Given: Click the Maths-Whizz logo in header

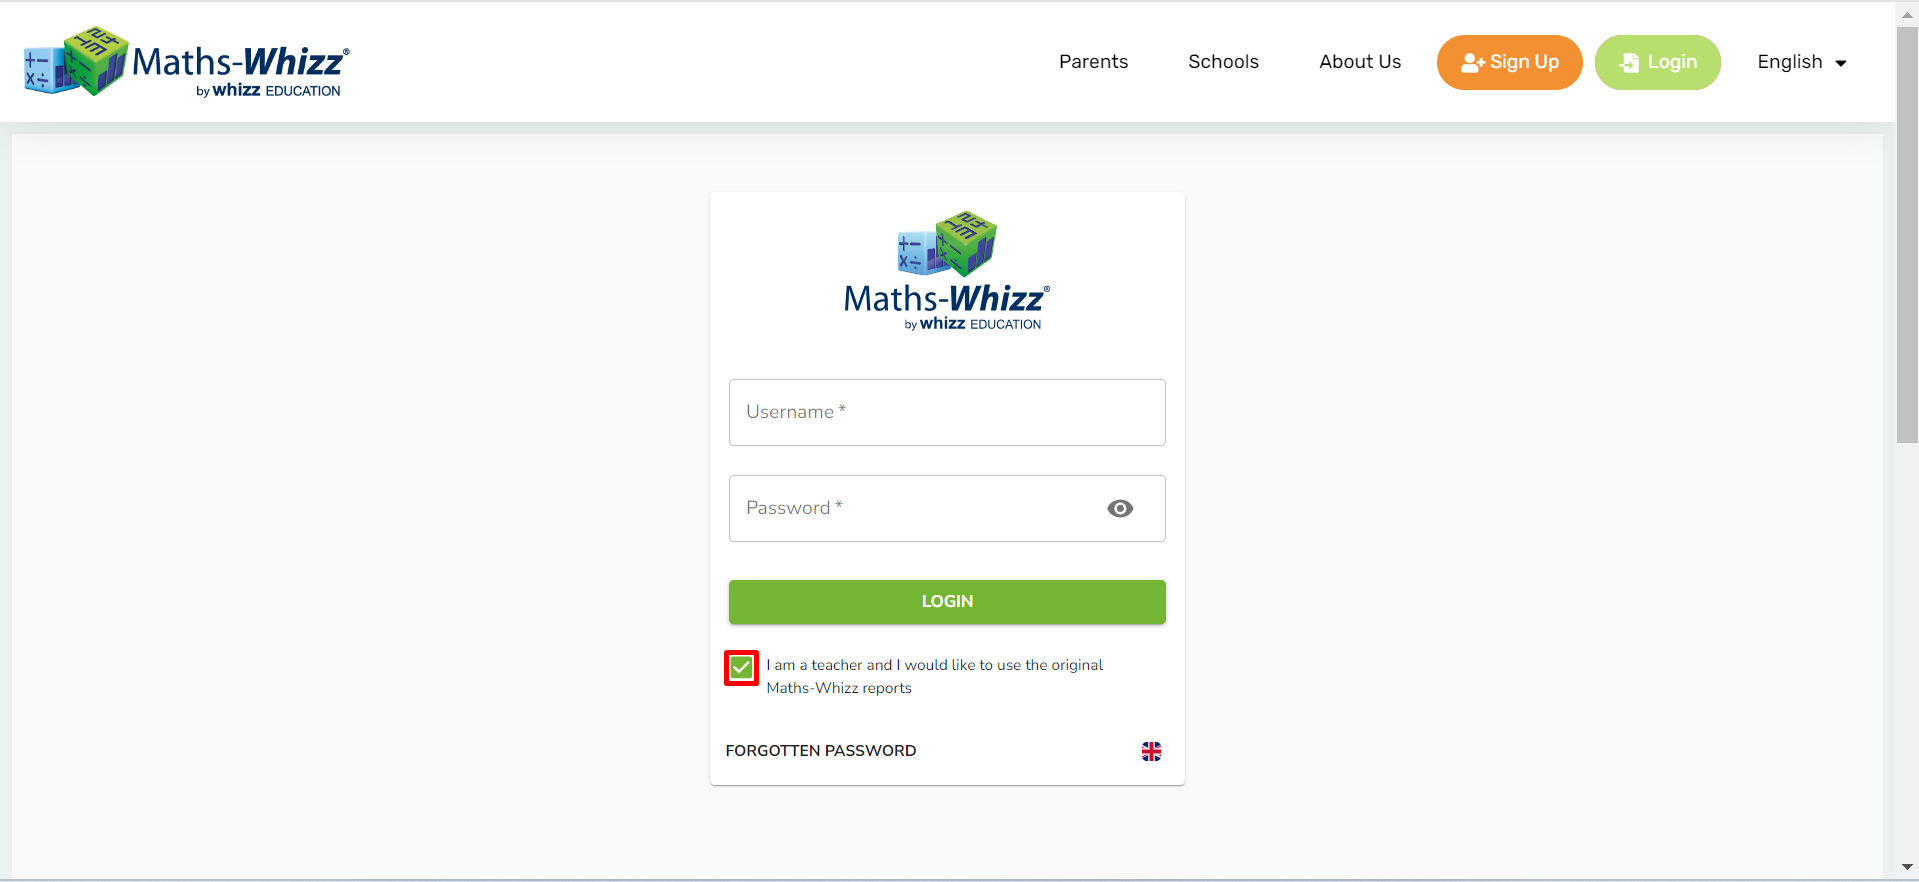Looking at the screenshot, I should (x=187, y=62).
